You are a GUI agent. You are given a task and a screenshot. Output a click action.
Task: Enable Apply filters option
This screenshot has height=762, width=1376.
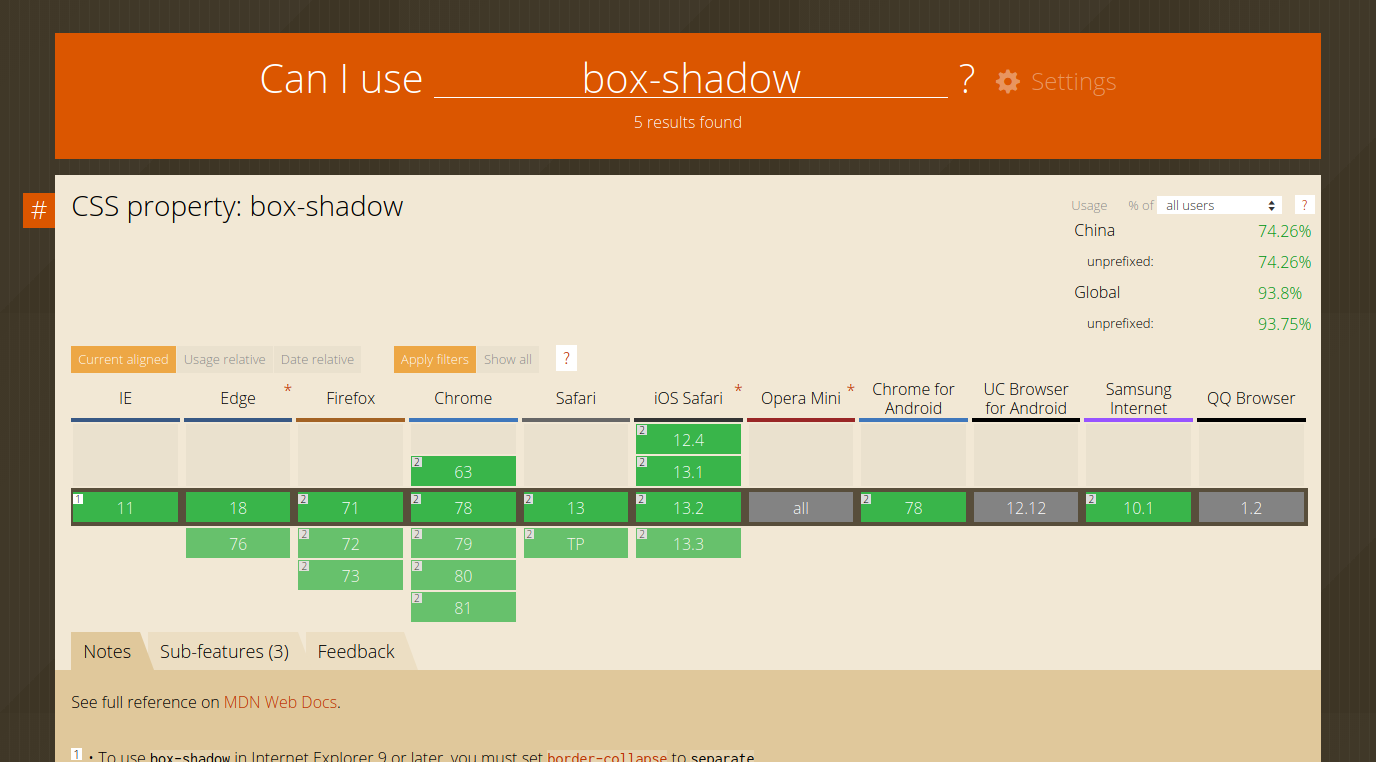coord(434,359)
